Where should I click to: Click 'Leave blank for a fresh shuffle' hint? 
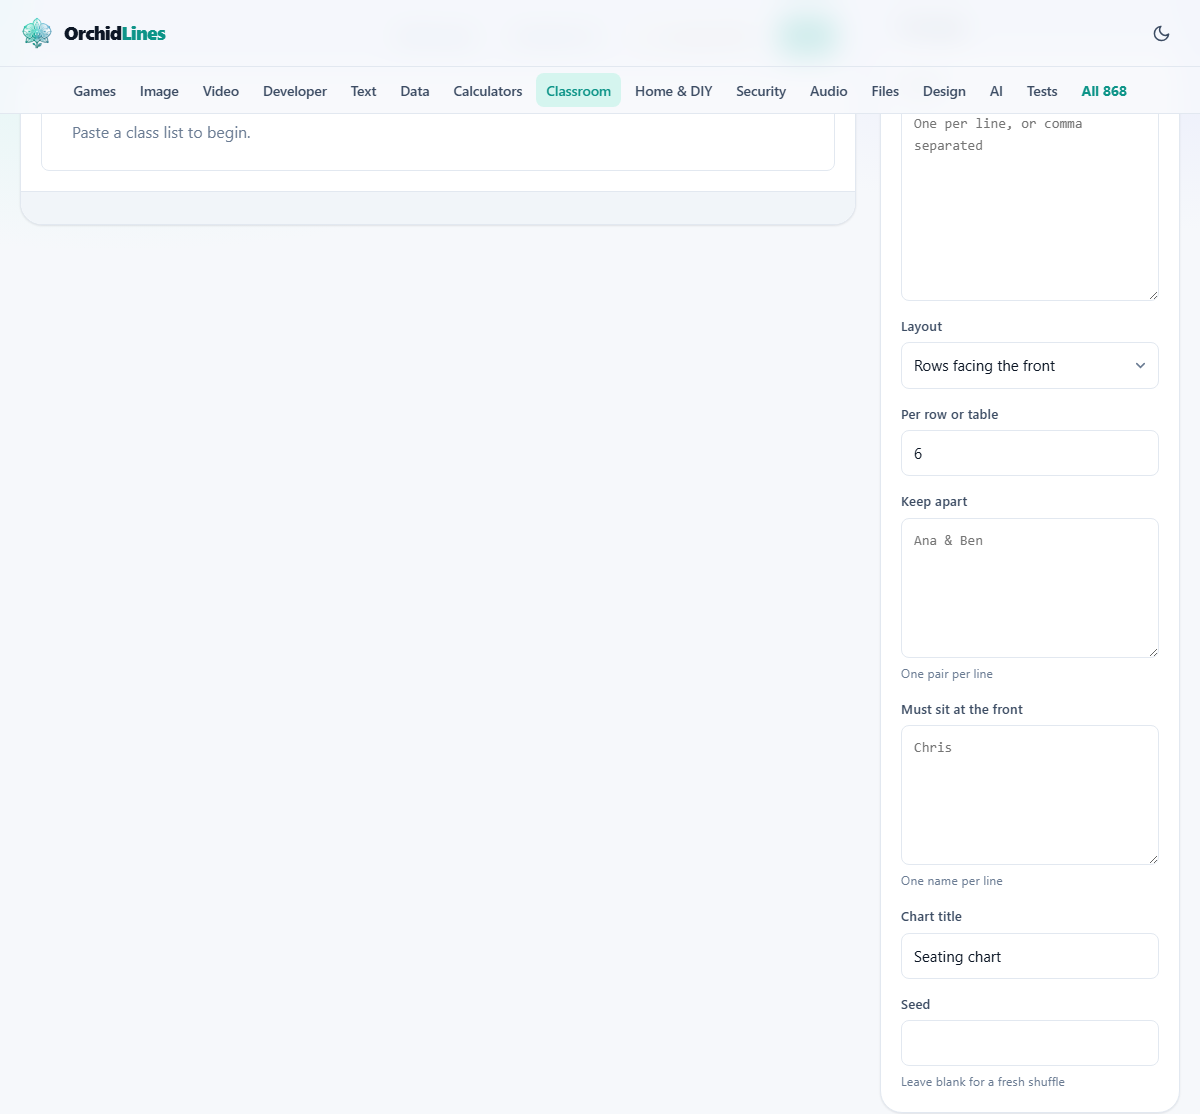coord(983,1082)
